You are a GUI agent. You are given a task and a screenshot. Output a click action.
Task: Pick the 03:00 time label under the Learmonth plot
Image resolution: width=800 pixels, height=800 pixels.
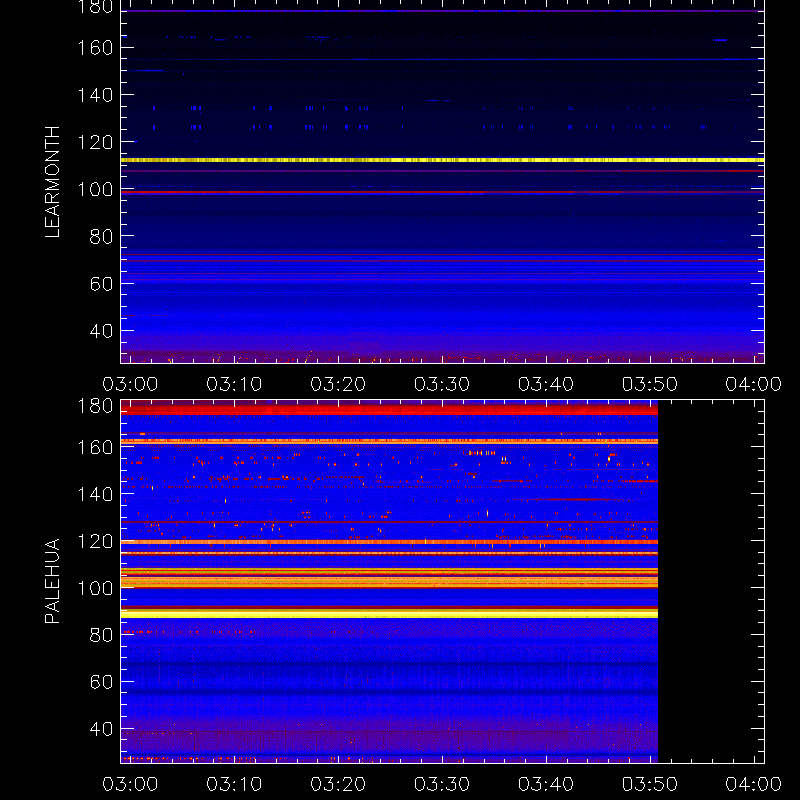tap(130, 384)
